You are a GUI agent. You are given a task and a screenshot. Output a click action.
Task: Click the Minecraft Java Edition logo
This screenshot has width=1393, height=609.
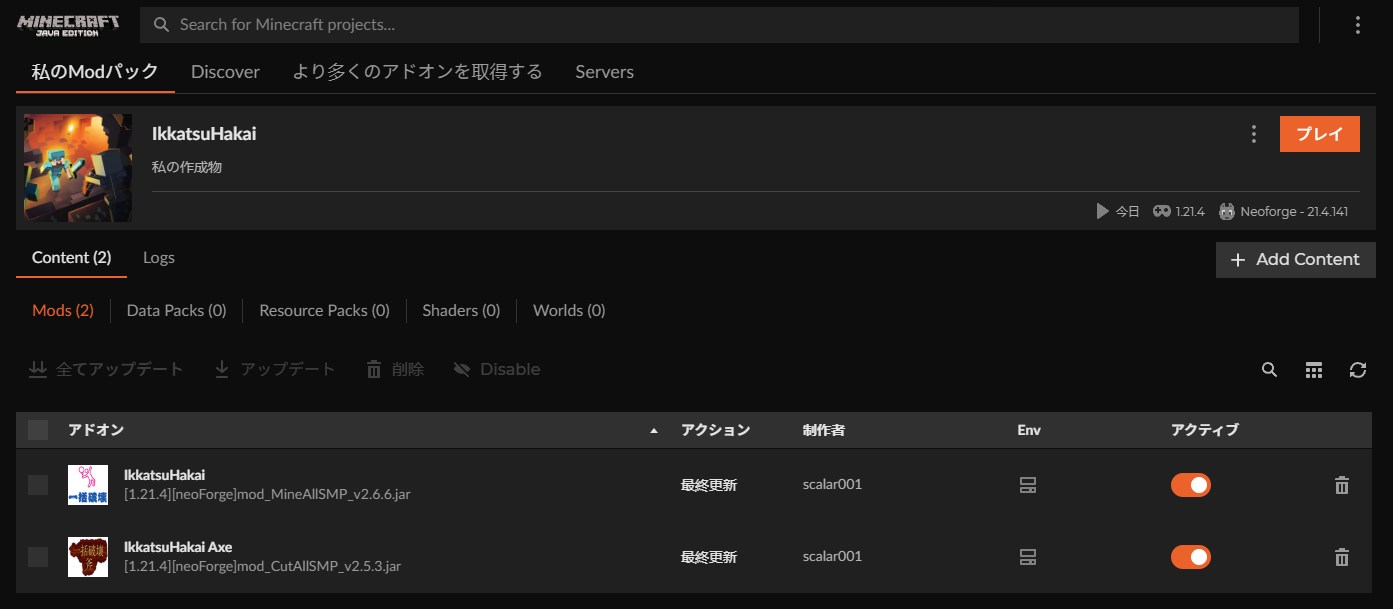coord(65,22)
